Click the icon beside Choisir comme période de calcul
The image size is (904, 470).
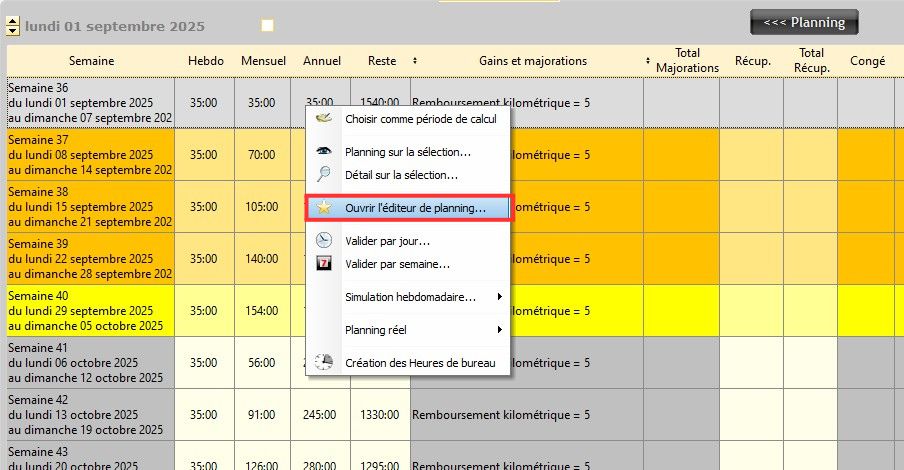[x=324, y=119]
